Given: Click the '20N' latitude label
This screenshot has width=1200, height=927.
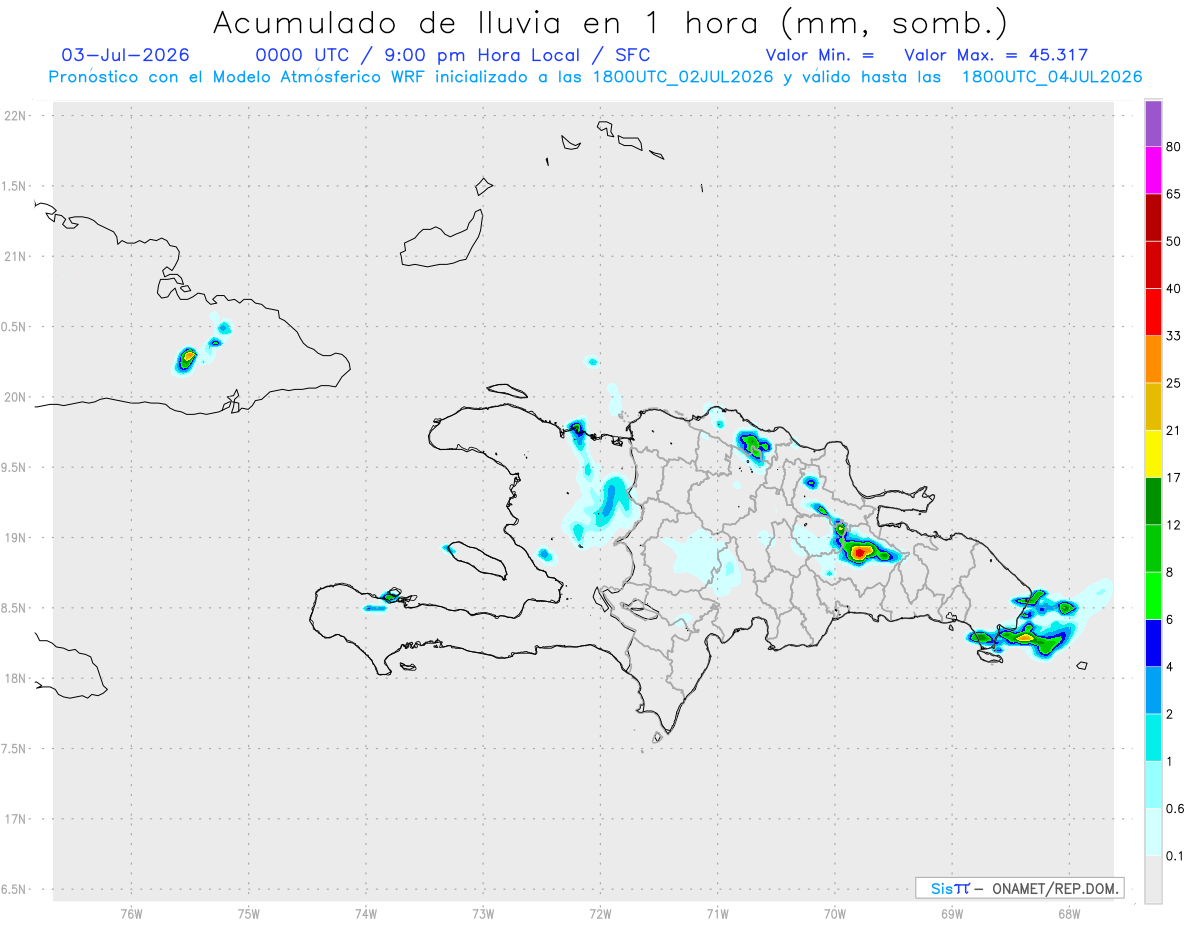Looking at the screenshot, I should (x=16, y=397).
